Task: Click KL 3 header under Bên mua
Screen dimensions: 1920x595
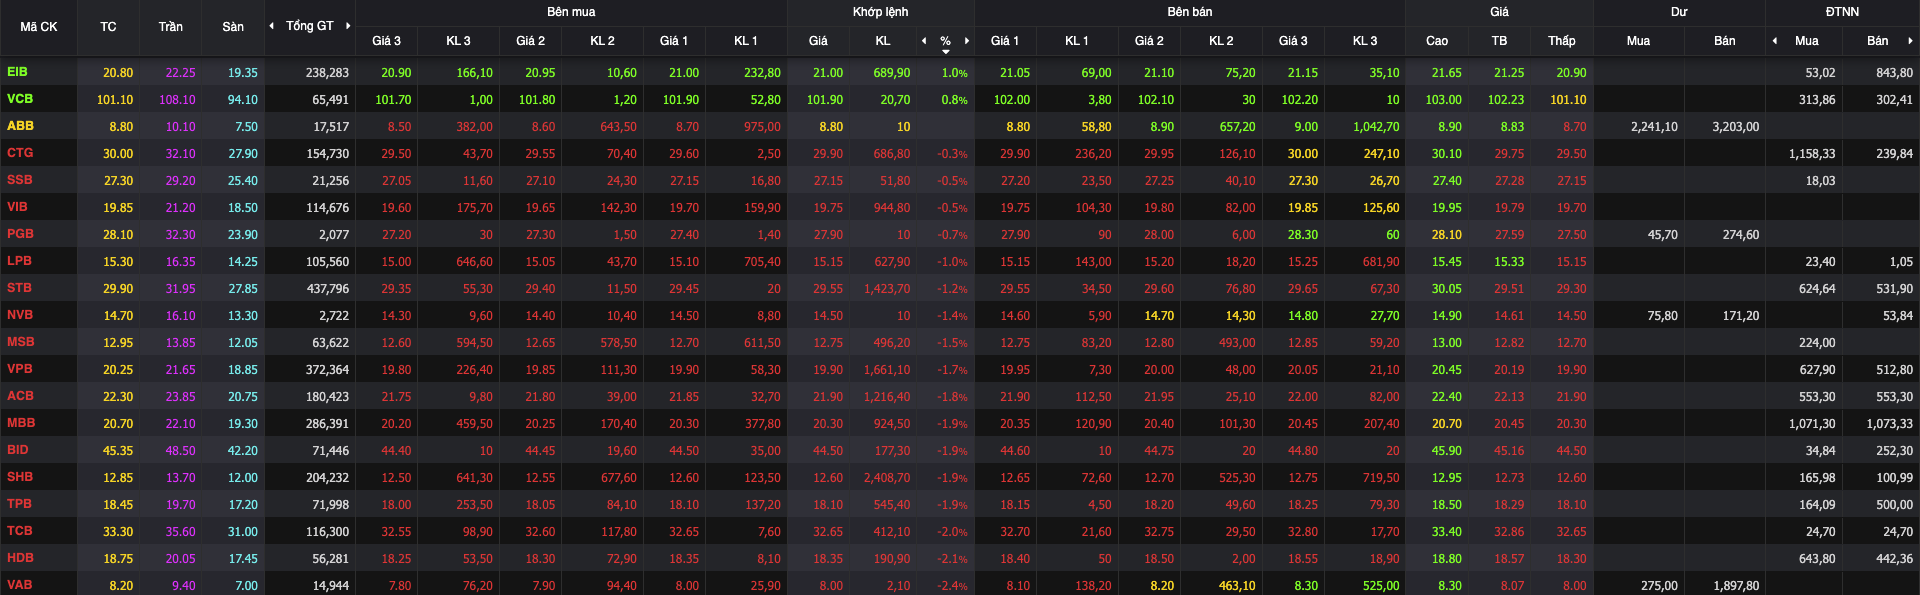Action: click(458, 41)
